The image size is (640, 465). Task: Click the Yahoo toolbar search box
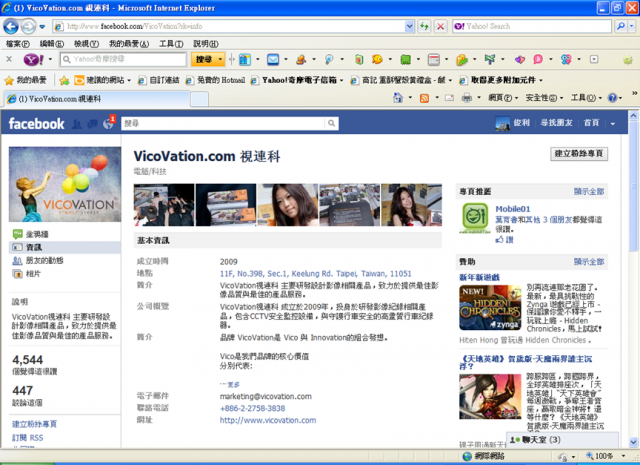[x=123, y=60]
